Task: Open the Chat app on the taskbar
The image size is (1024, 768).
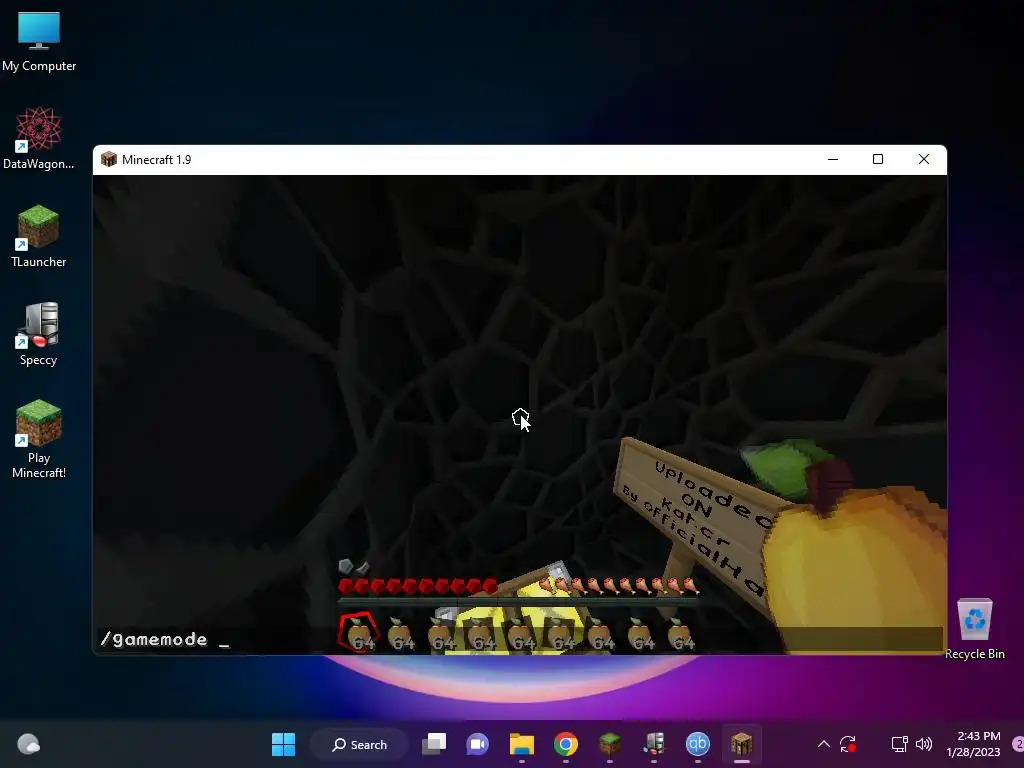Action: point(477,744)
